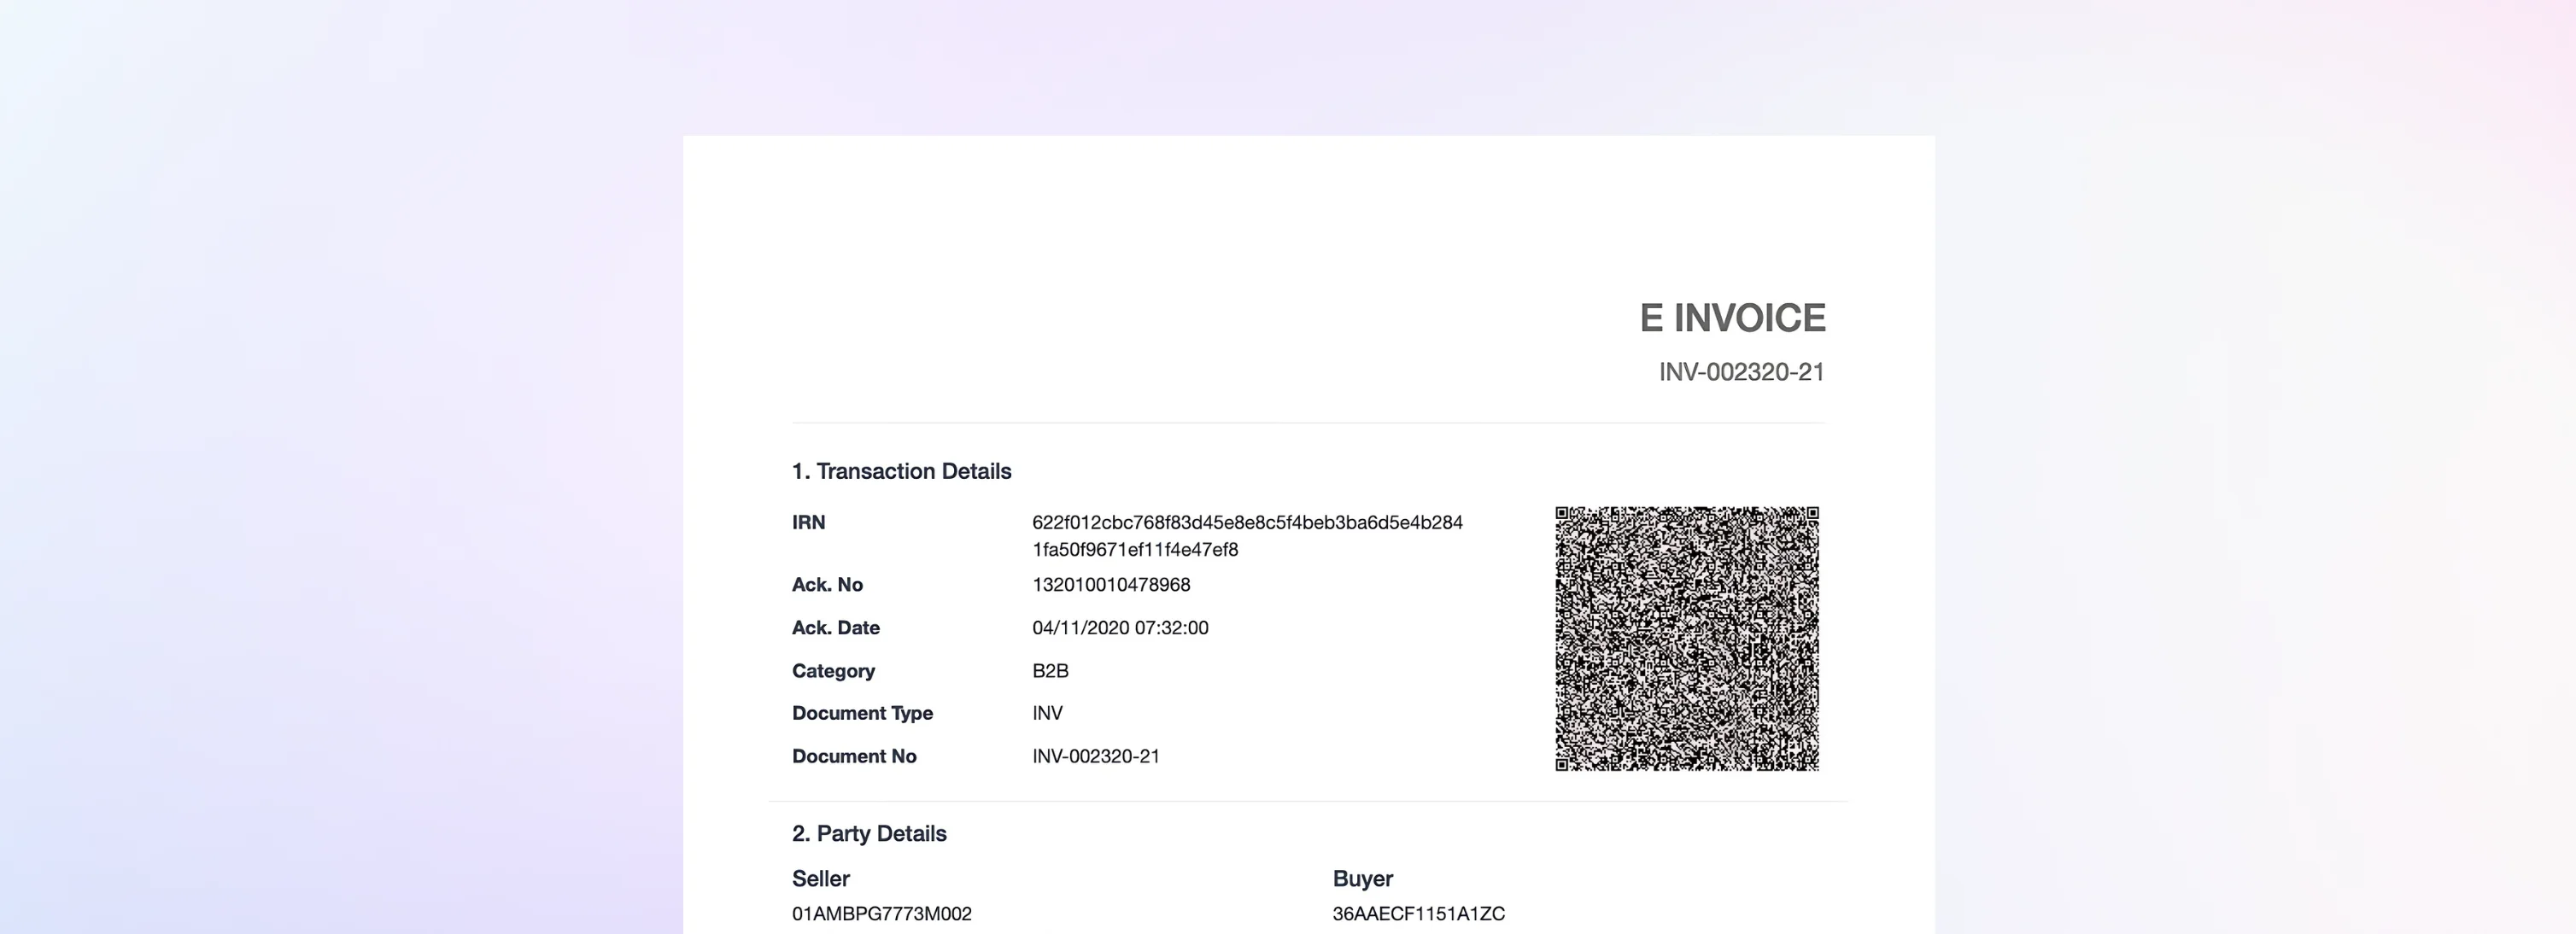Click the QR code image
Image resolution: width=2576 pixels, height=934 pixels.
1686,638
